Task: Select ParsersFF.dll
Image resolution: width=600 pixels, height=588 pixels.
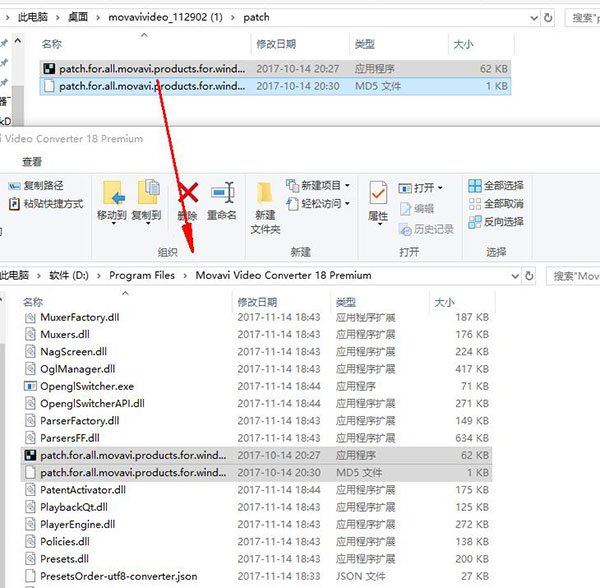Action: 256,438
